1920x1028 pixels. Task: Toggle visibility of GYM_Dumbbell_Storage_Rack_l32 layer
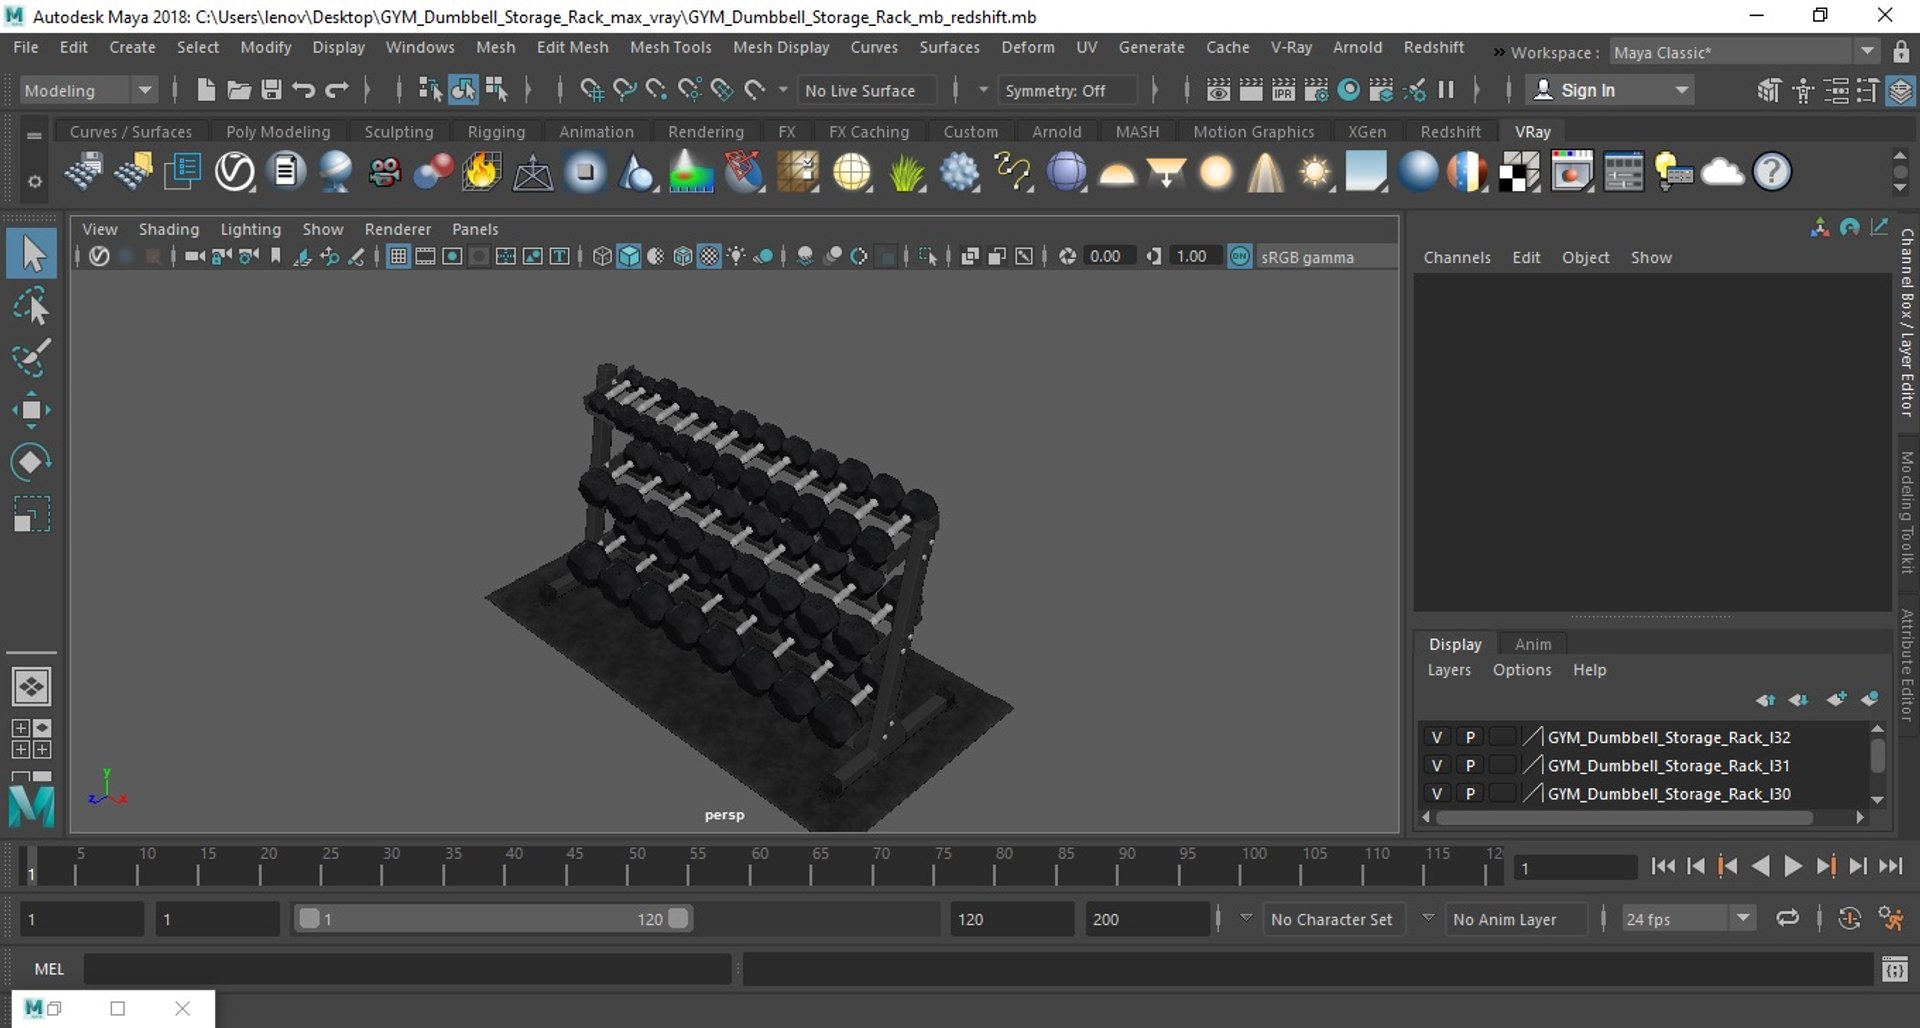click(x=1437, y=737)
